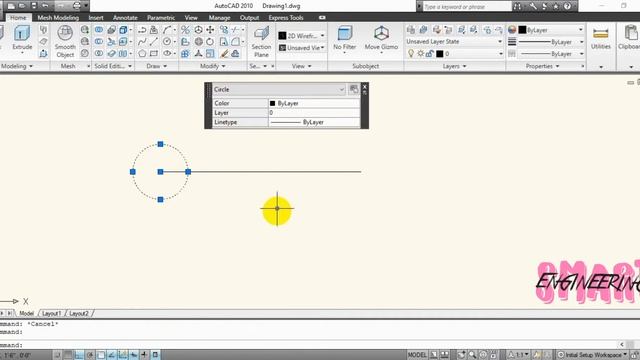Open the layer 0 dropdown in Layers panel

click(x=501, y=54)
